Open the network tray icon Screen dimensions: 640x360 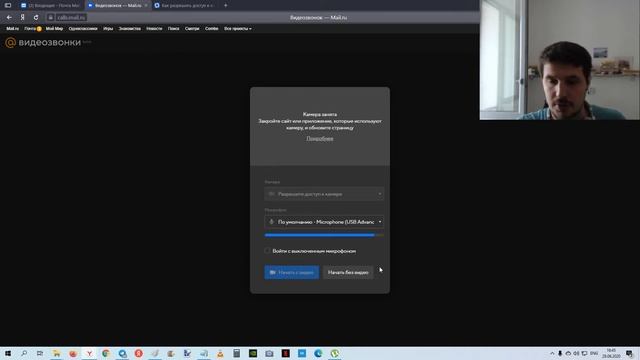tap(584, 353)
